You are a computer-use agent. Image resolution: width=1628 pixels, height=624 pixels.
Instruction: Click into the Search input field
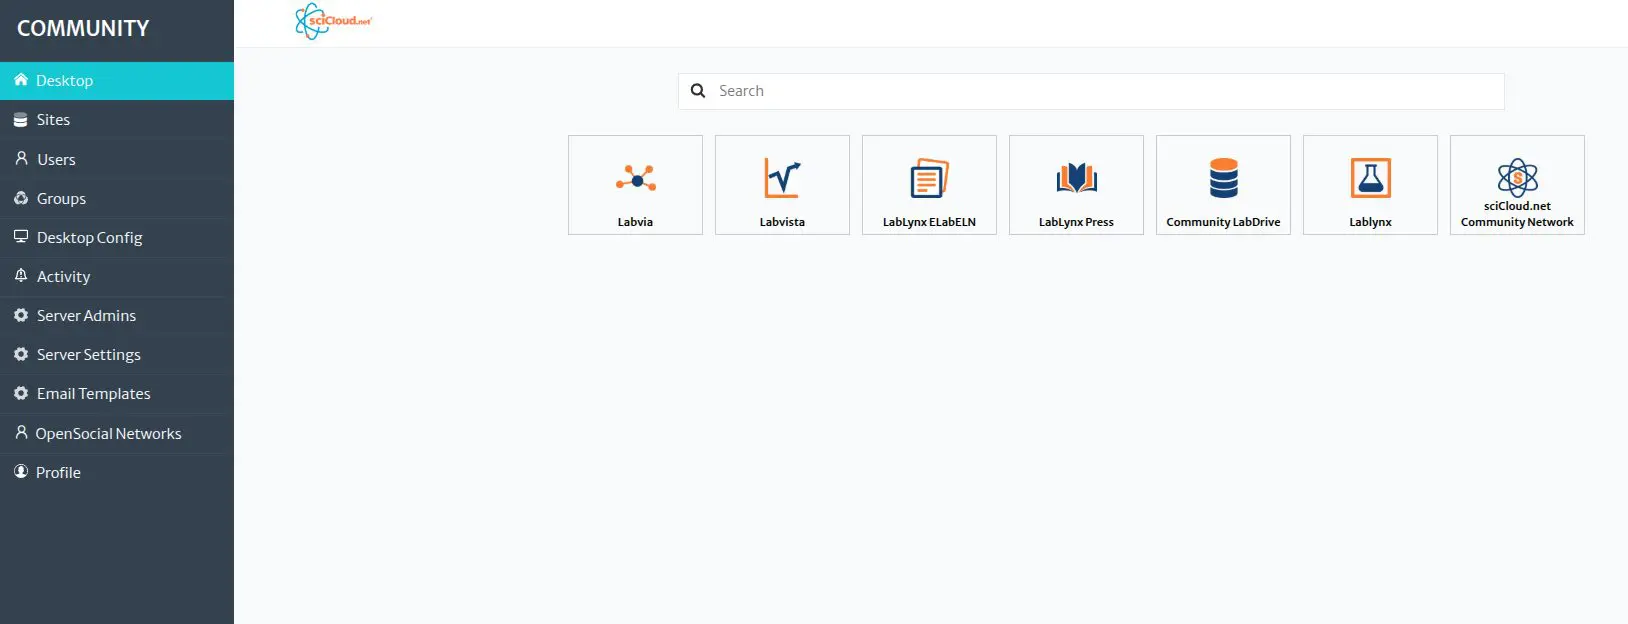(x=1091, y=91)
